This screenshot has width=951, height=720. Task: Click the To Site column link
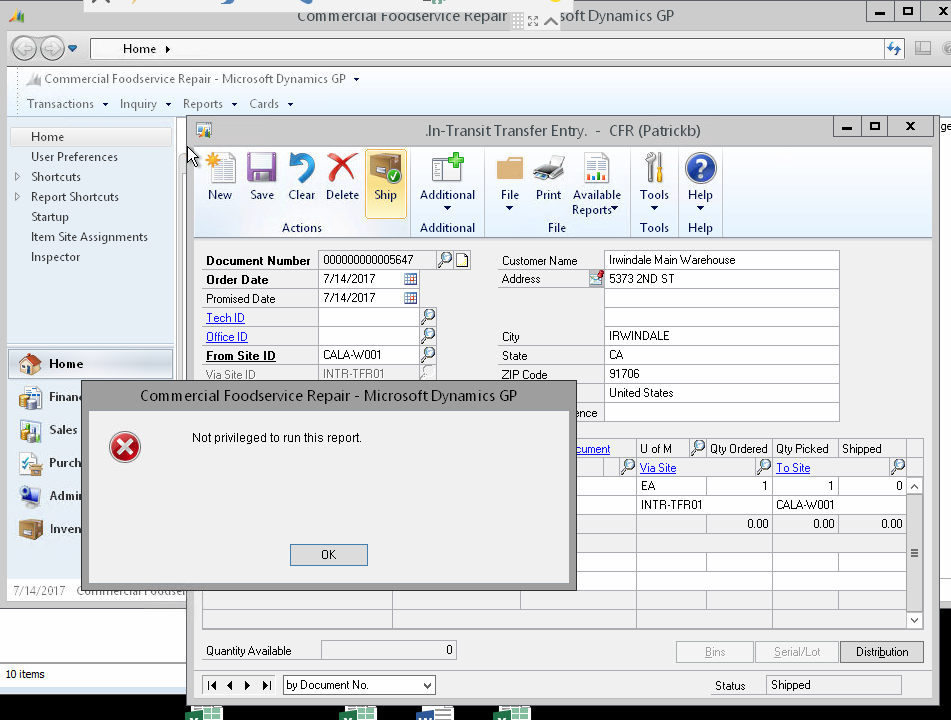click(x=793, y=468)
